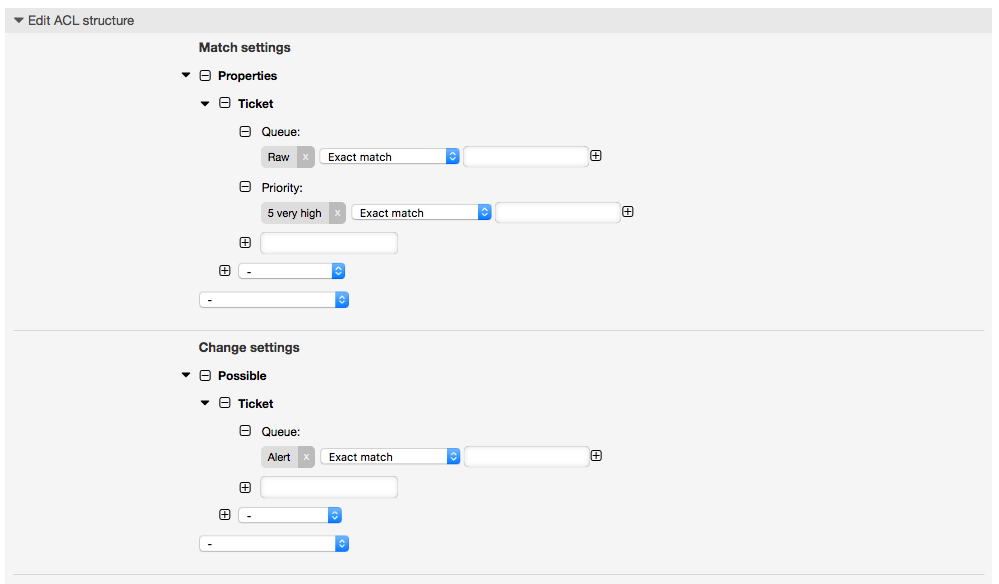Collapse the Edit ACL structure header
This screenshot has width=999, height=584.
tap(18, 20)
